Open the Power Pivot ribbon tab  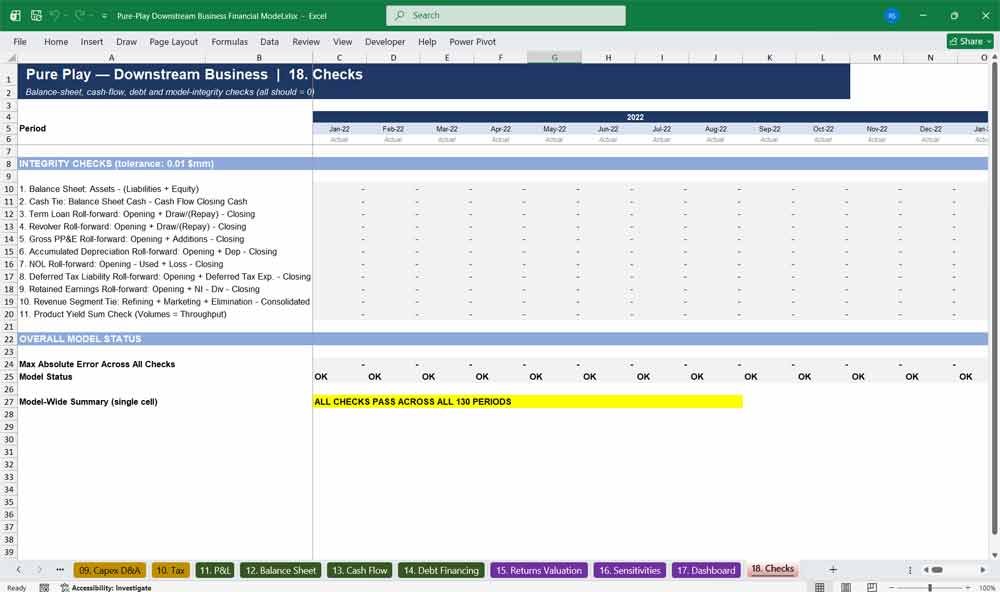(x=473, y=41)
